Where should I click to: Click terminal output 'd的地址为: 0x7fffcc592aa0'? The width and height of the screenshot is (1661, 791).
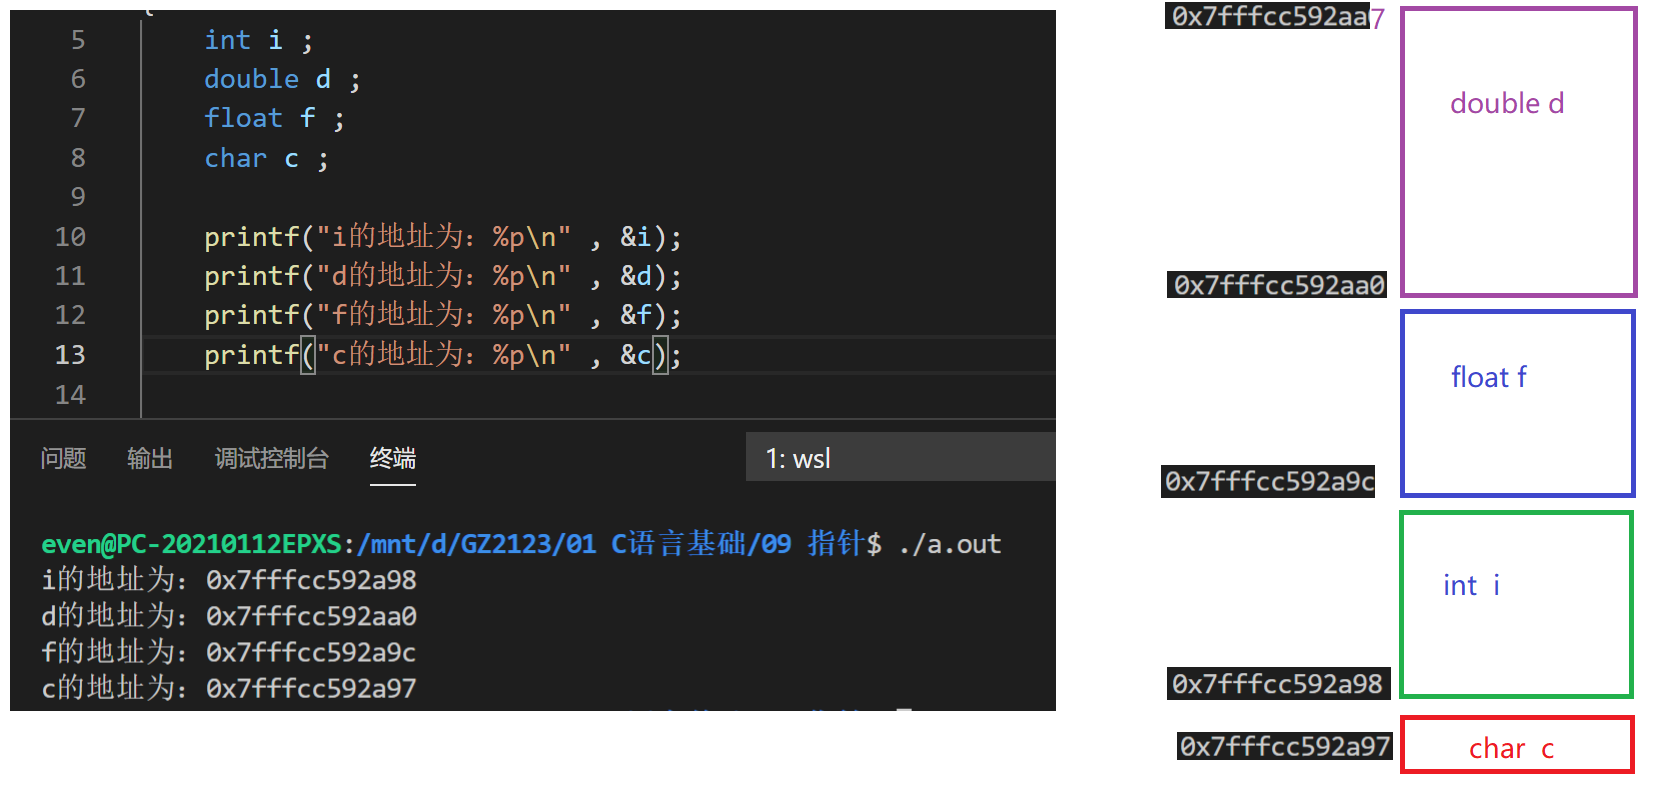(x=229, y=616)
